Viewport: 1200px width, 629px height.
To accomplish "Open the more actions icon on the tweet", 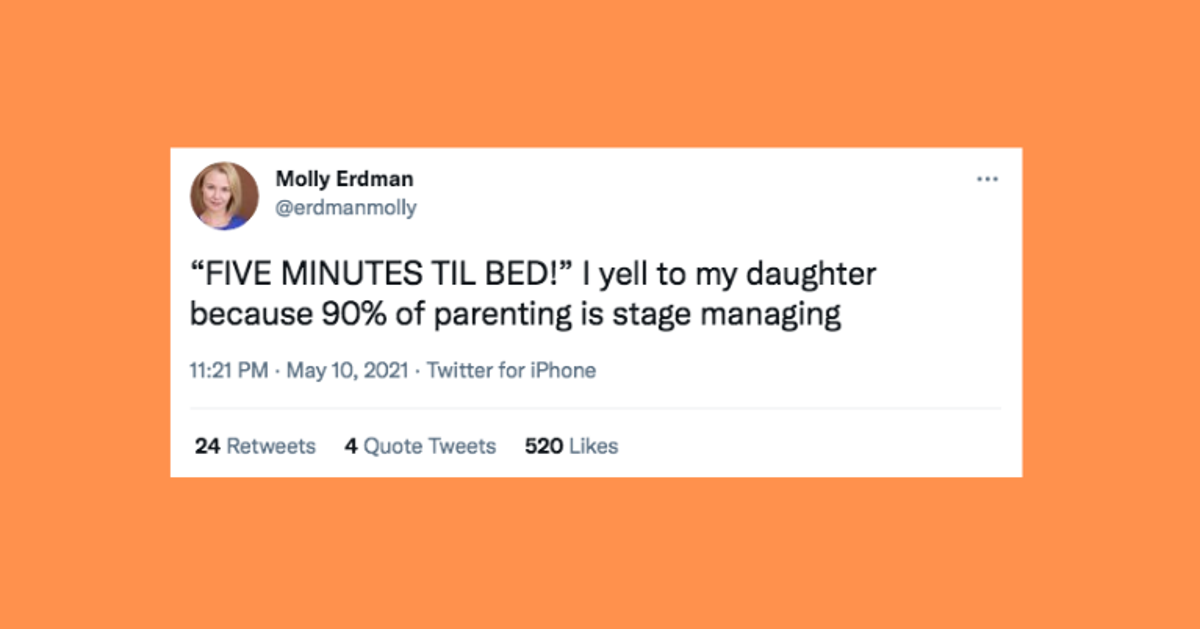I will (x=988, y=178).
